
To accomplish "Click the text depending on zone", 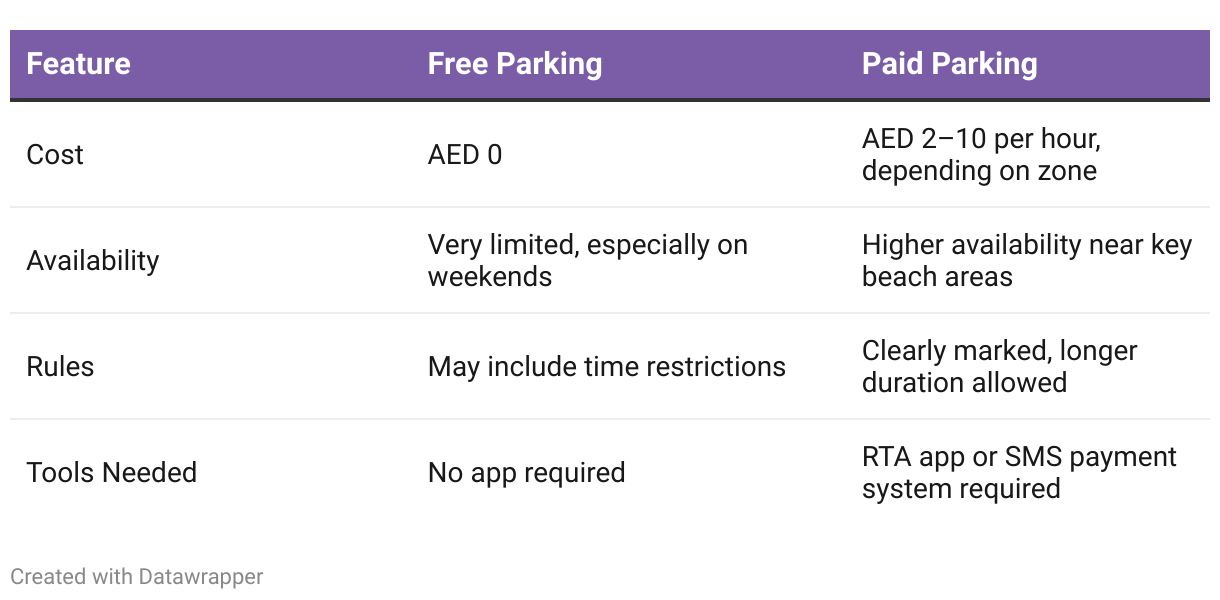I will pos(979,171).
